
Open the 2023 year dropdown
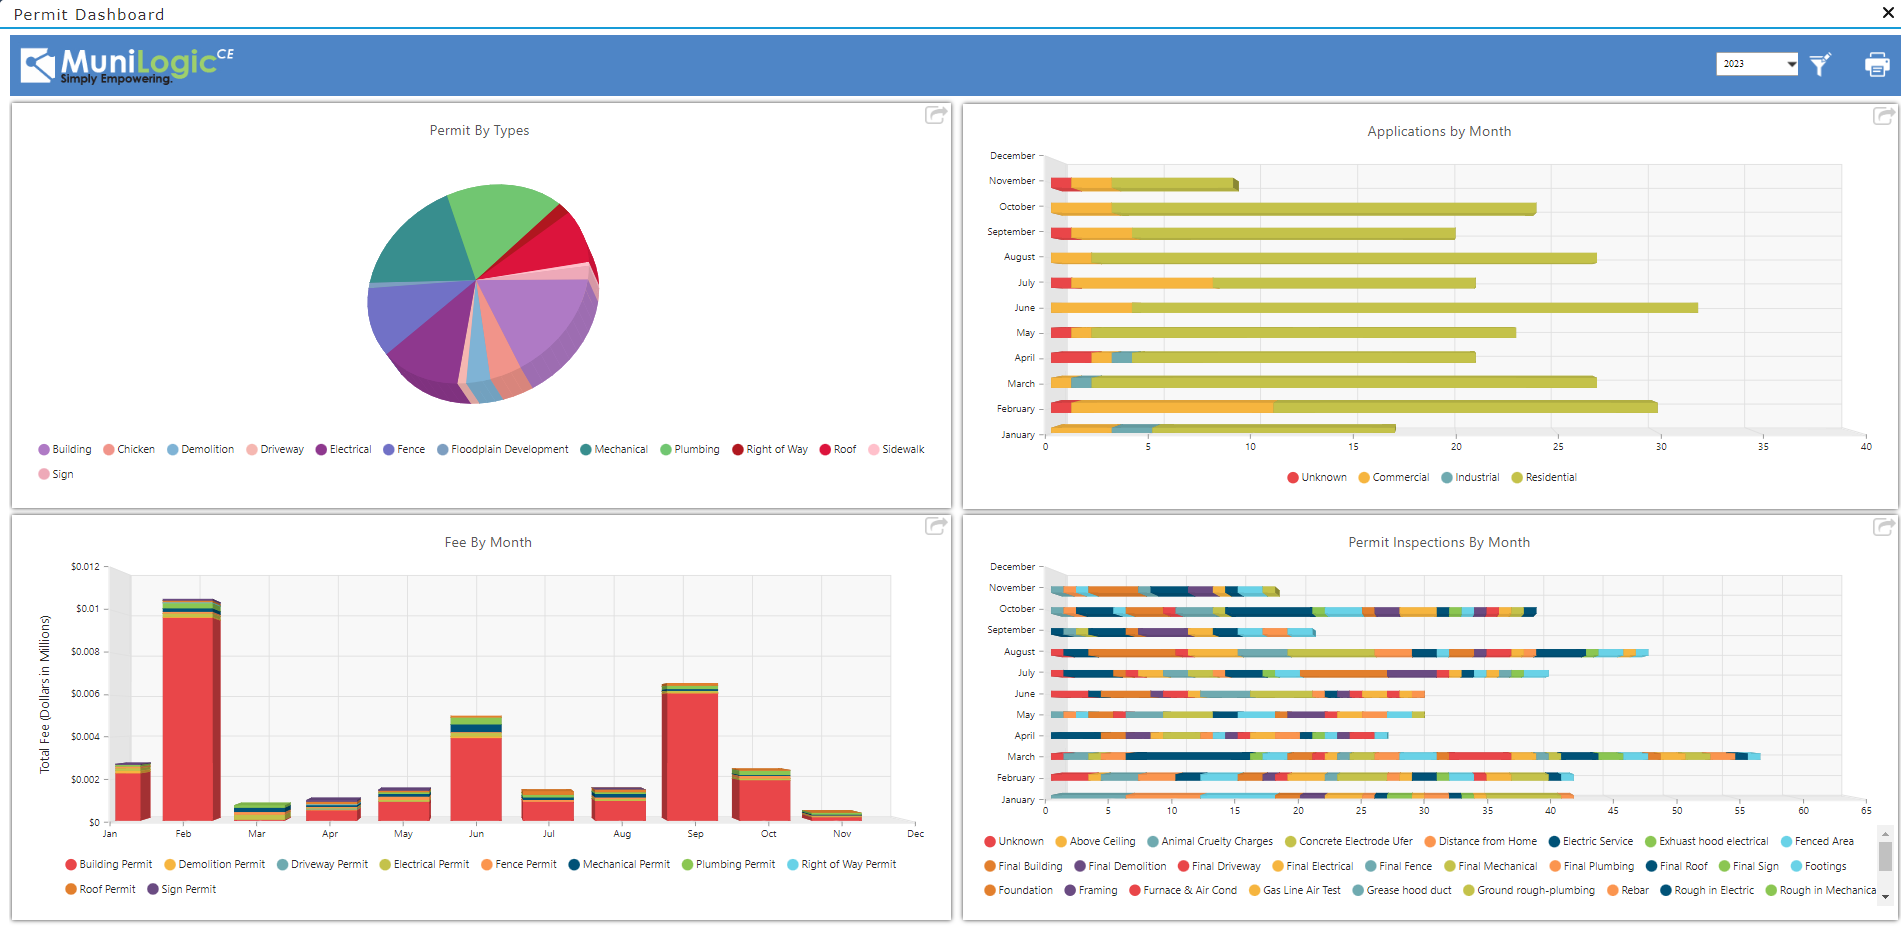(1757, 64)
